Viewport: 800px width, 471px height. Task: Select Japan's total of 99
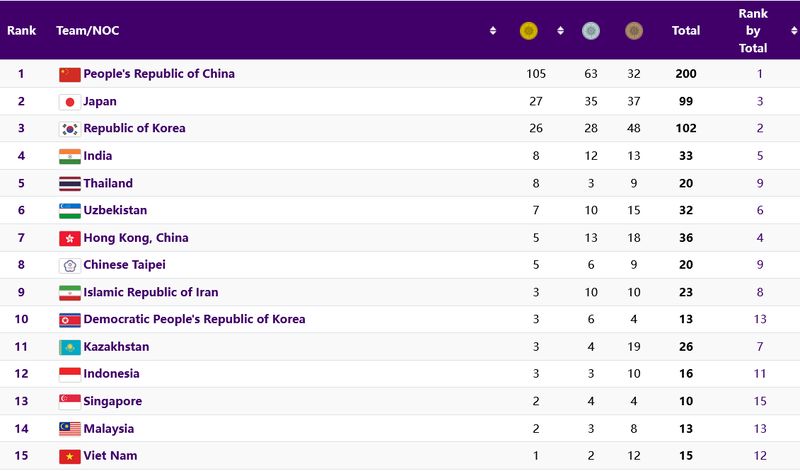pos(686,101)
